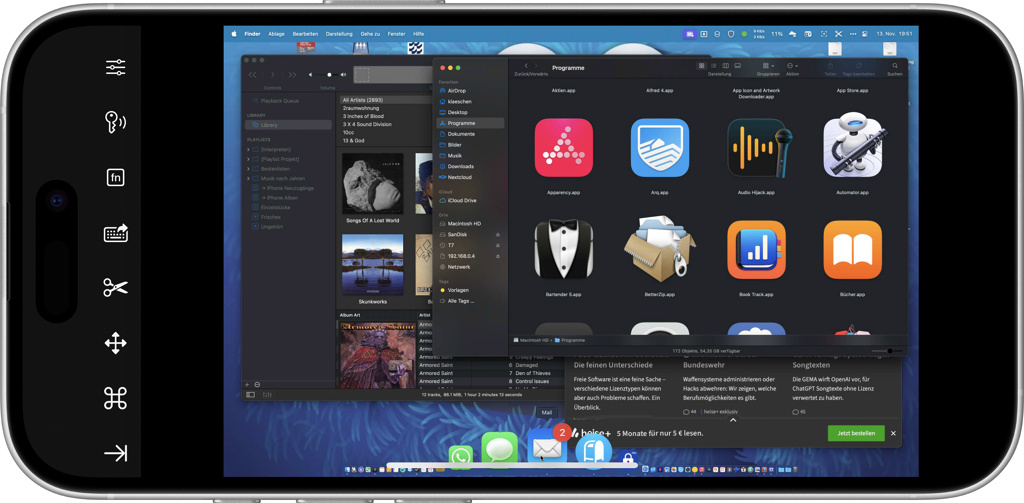
Task: Tap the fn key icon in left toolbar
Action: (115, 178)
